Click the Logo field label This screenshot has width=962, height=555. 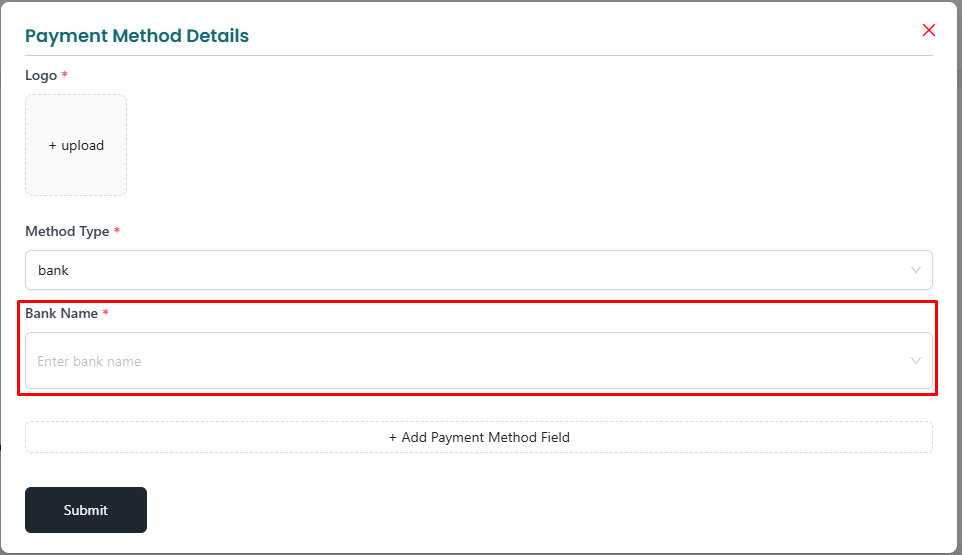point(41,75)
